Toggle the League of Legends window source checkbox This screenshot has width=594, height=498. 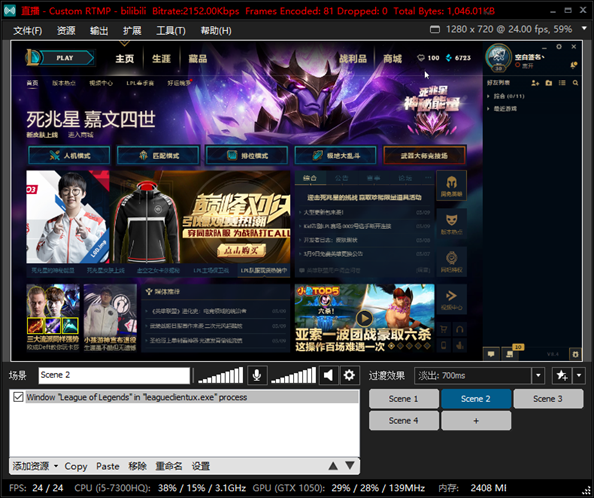pos(18,397)
